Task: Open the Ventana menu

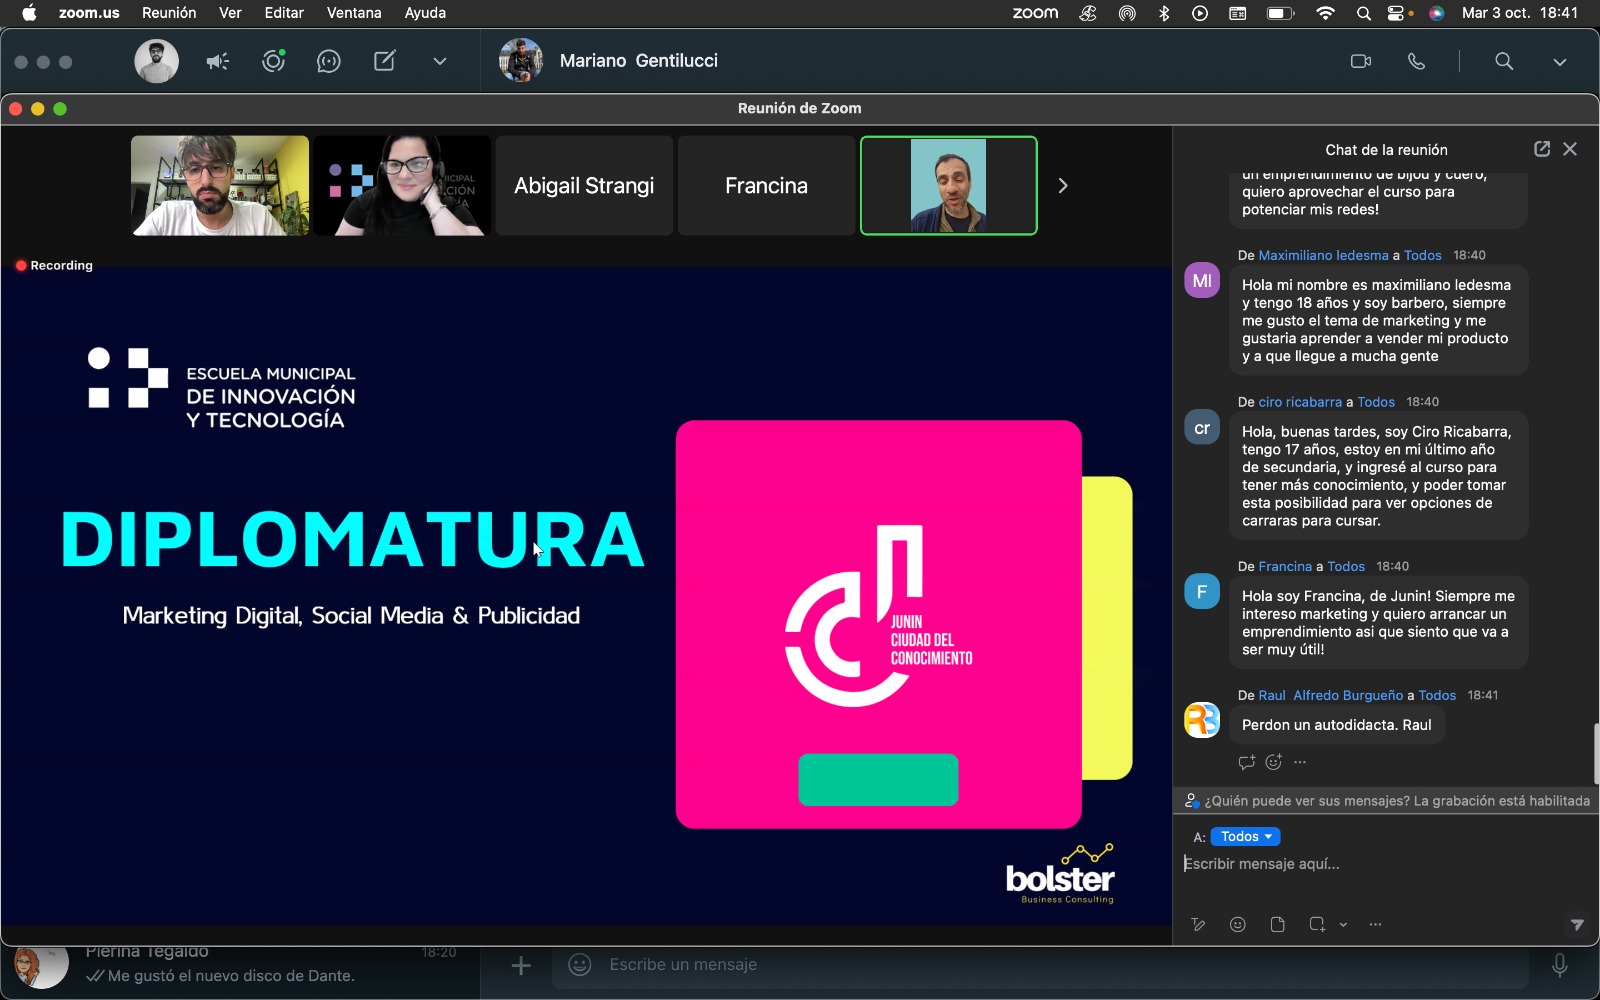Action: pos(353,13)
